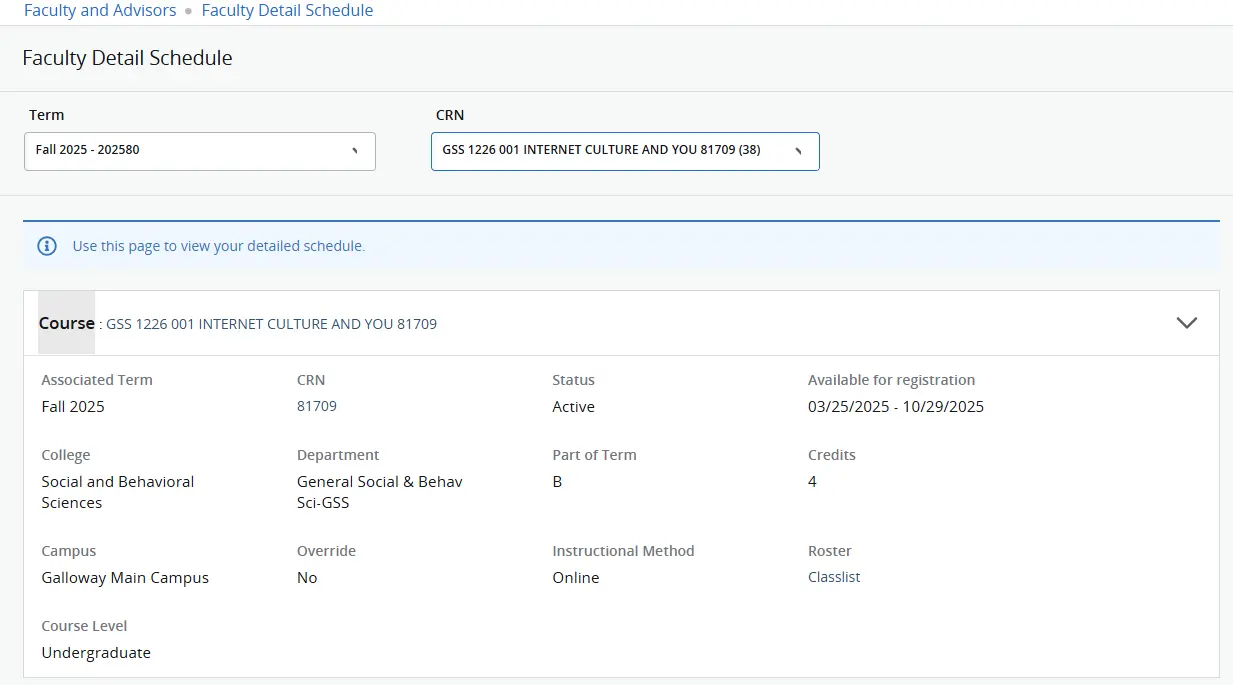This screenshot has width=1233, height=685.
Task: Click the Course header bar to collapse it
Action: point(600,323)
